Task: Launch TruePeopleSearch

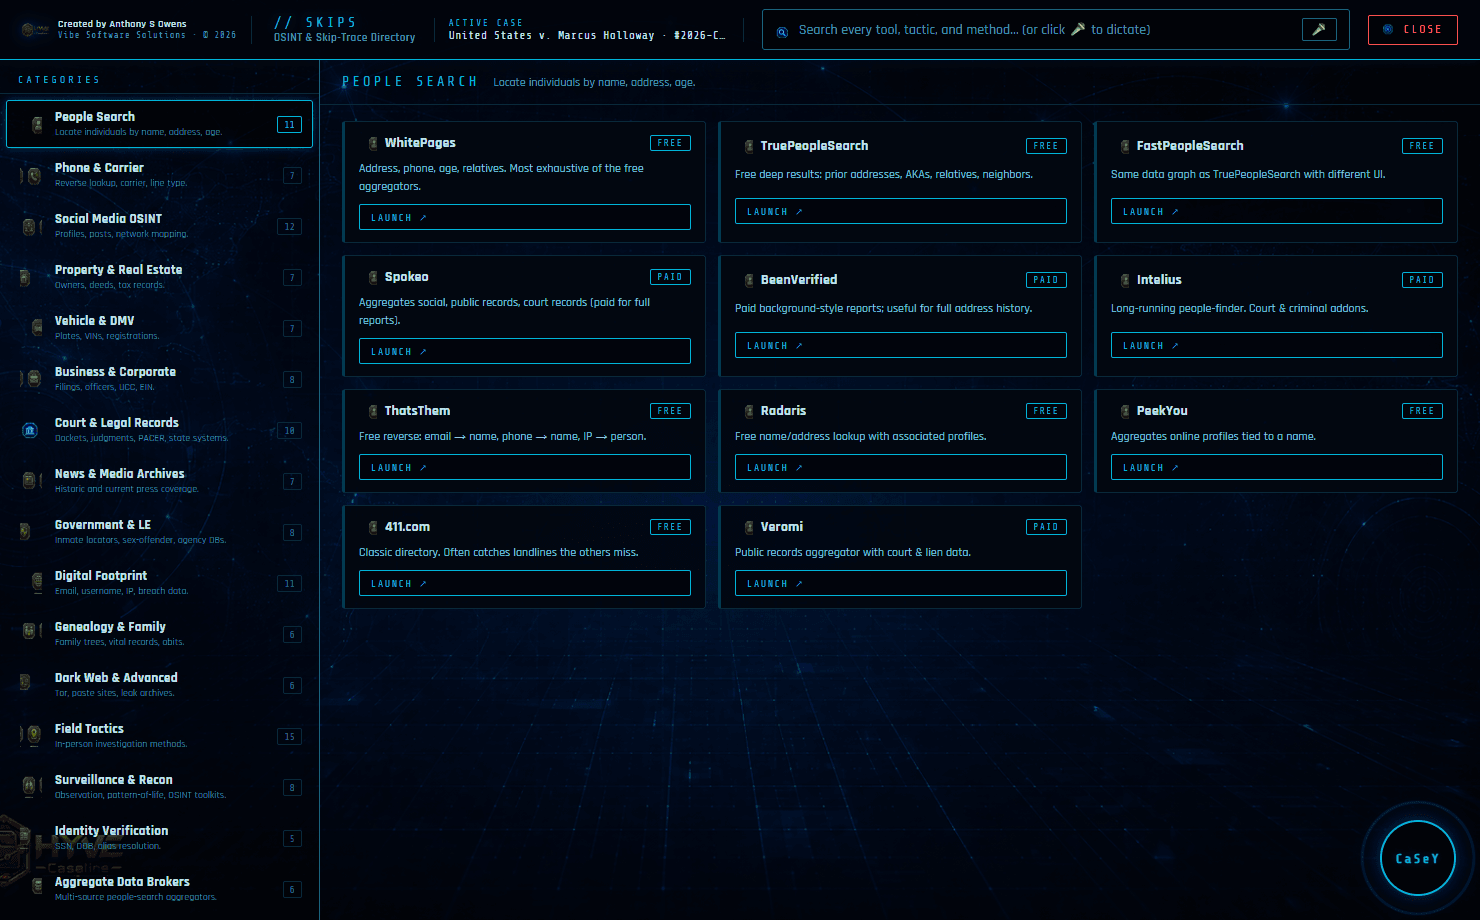Action: 901,211
